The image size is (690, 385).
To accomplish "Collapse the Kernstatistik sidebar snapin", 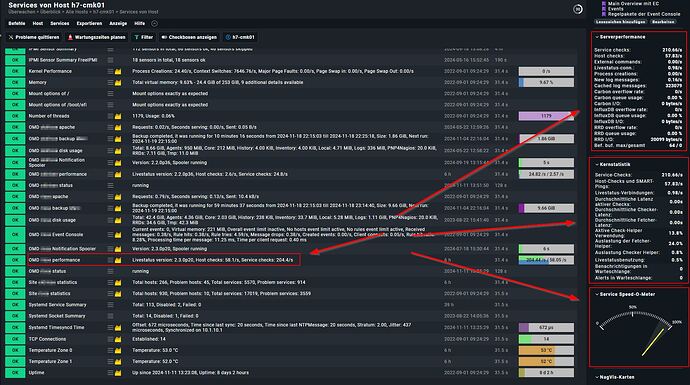I will coord(597,164).
